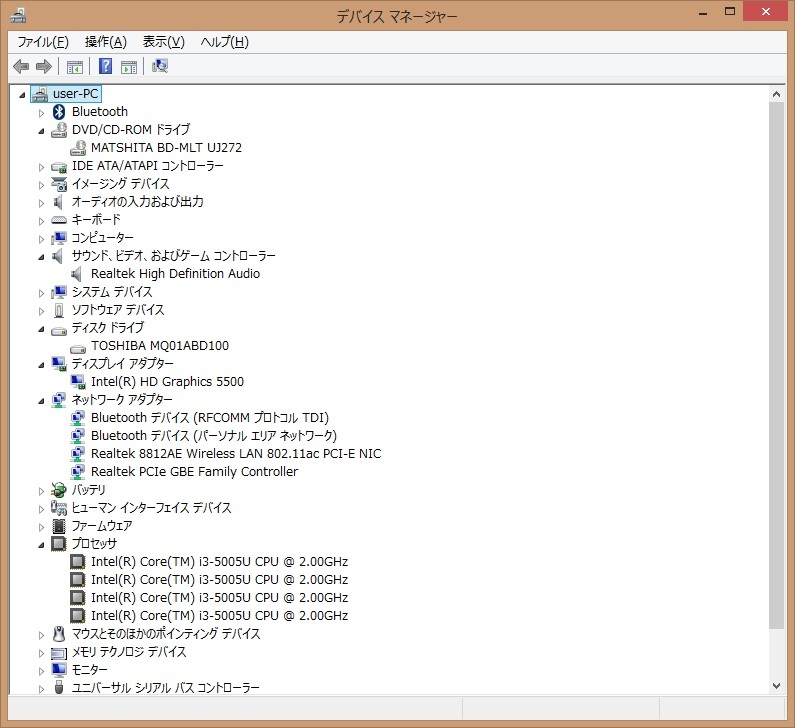Collapse the プロセッサ node
Viewport: 795px width, 728px height.
click(42, 545)
